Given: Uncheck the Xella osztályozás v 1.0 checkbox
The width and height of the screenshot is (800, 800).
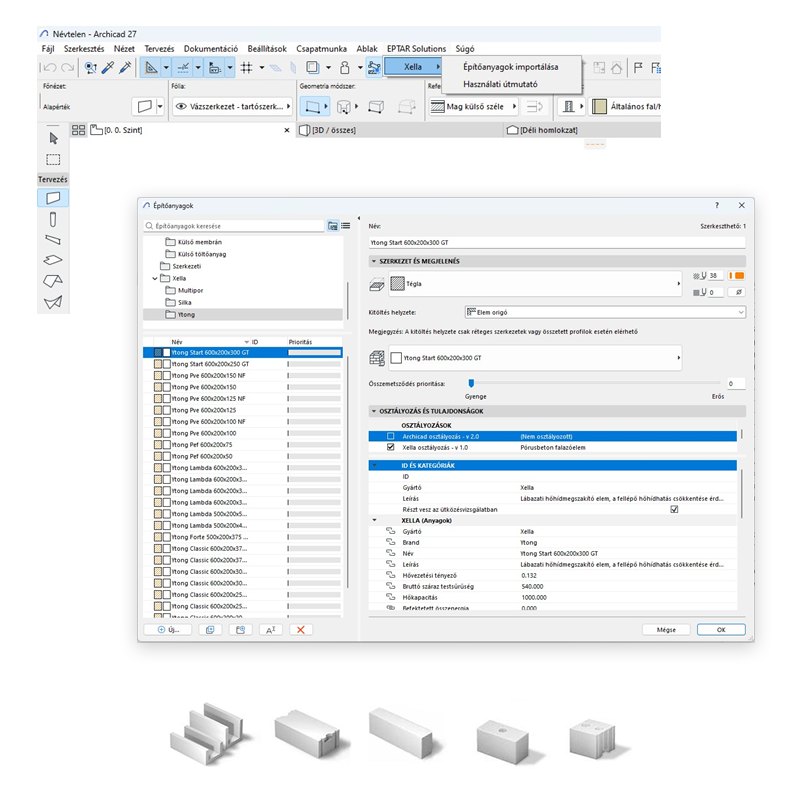Looking at the screenshot, I should coord(391,447).
